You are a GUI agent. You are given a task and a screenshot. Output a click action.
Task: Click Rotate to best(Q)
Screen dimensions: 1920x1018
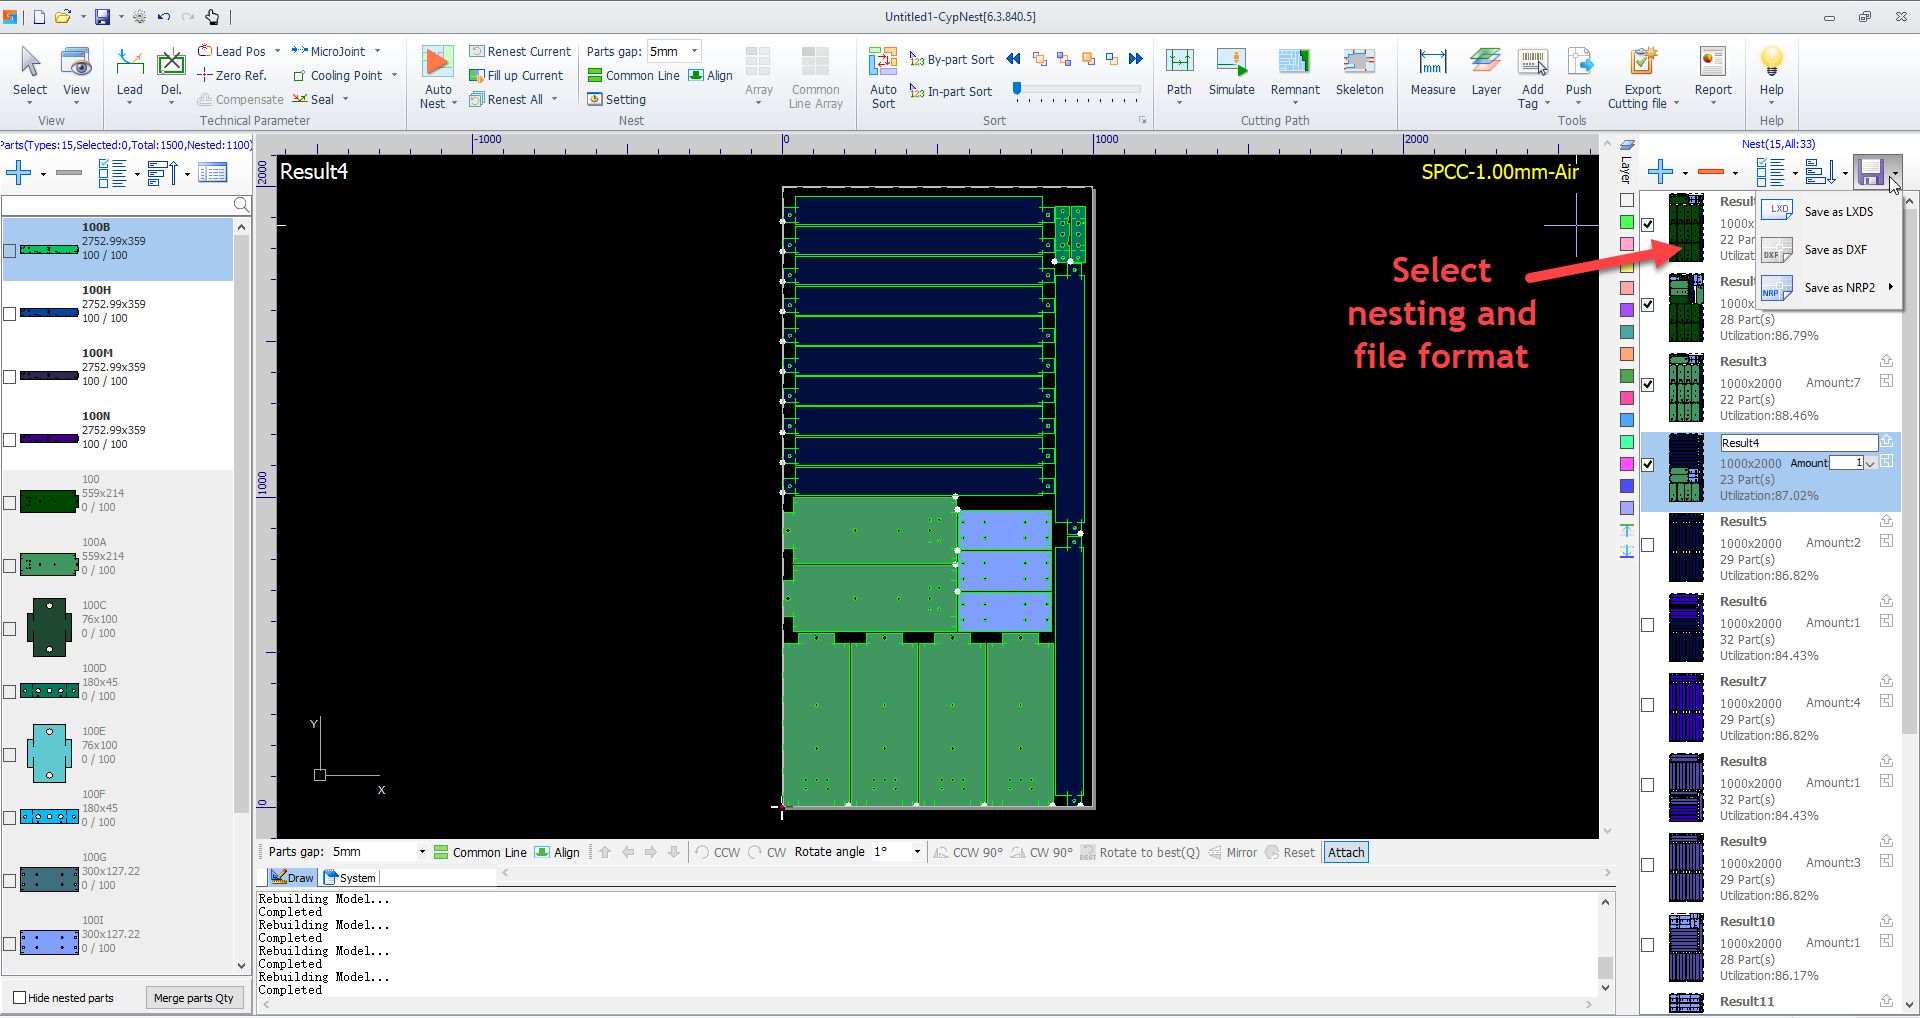pos(1140,852)
